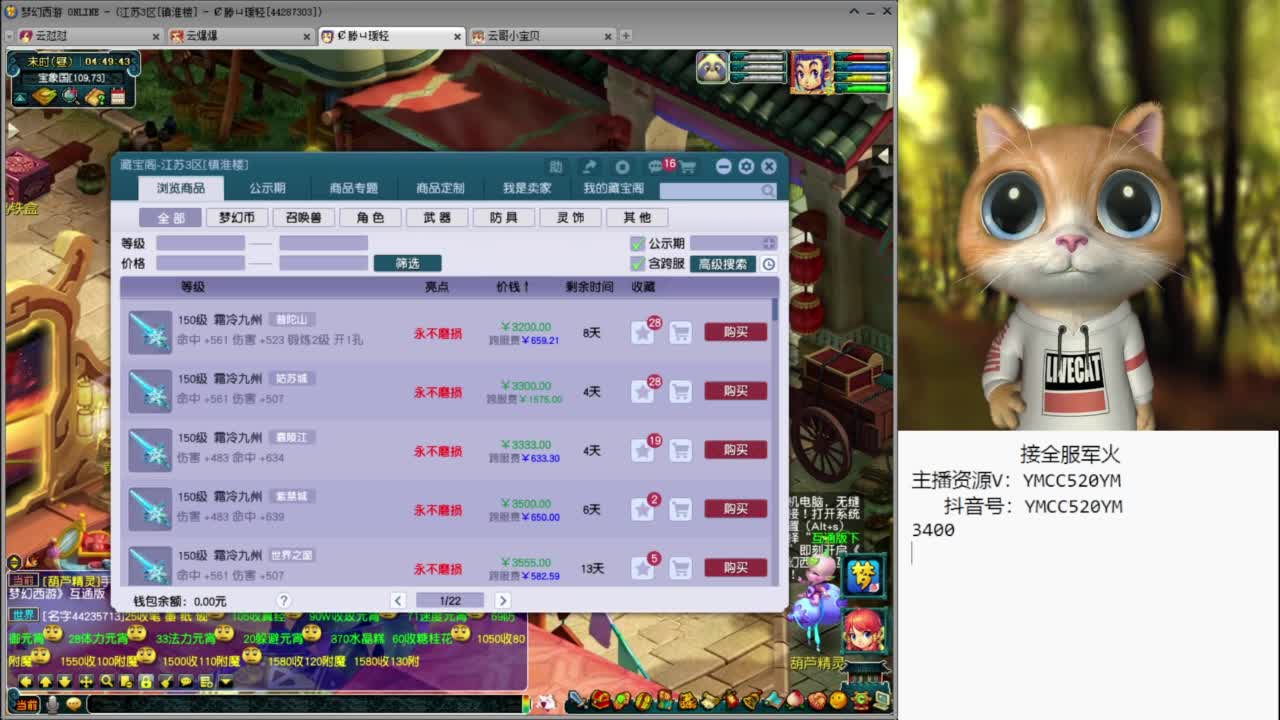
Task: Open the shopping cart in header
Action: pos(688,167)
